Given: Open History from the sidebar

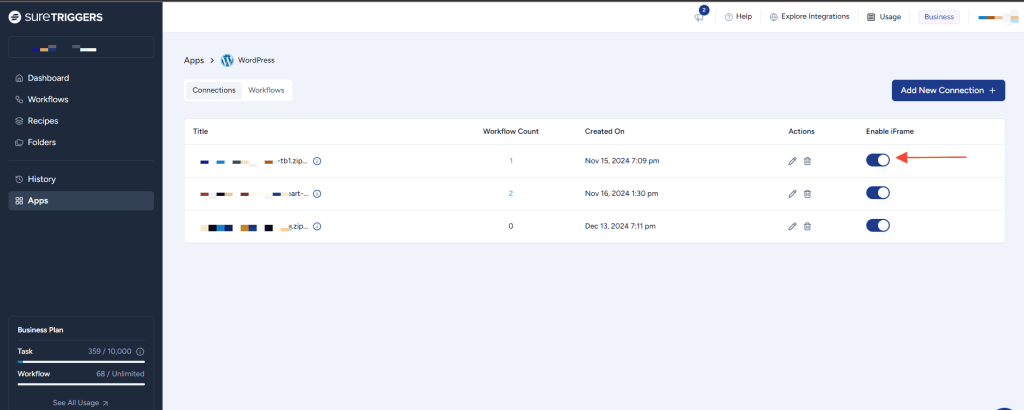Looking at the screenshot, I should (42, 179).
